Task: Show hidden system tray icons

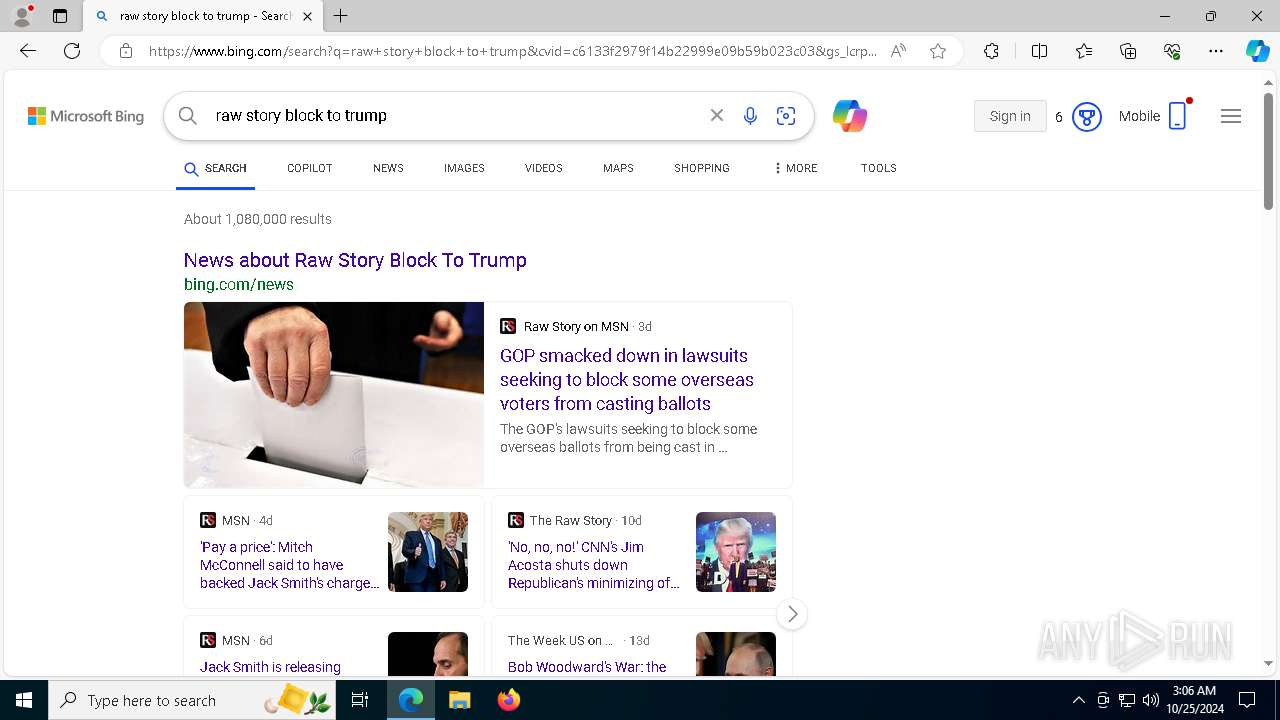Action: click(x=1078, y=700)
